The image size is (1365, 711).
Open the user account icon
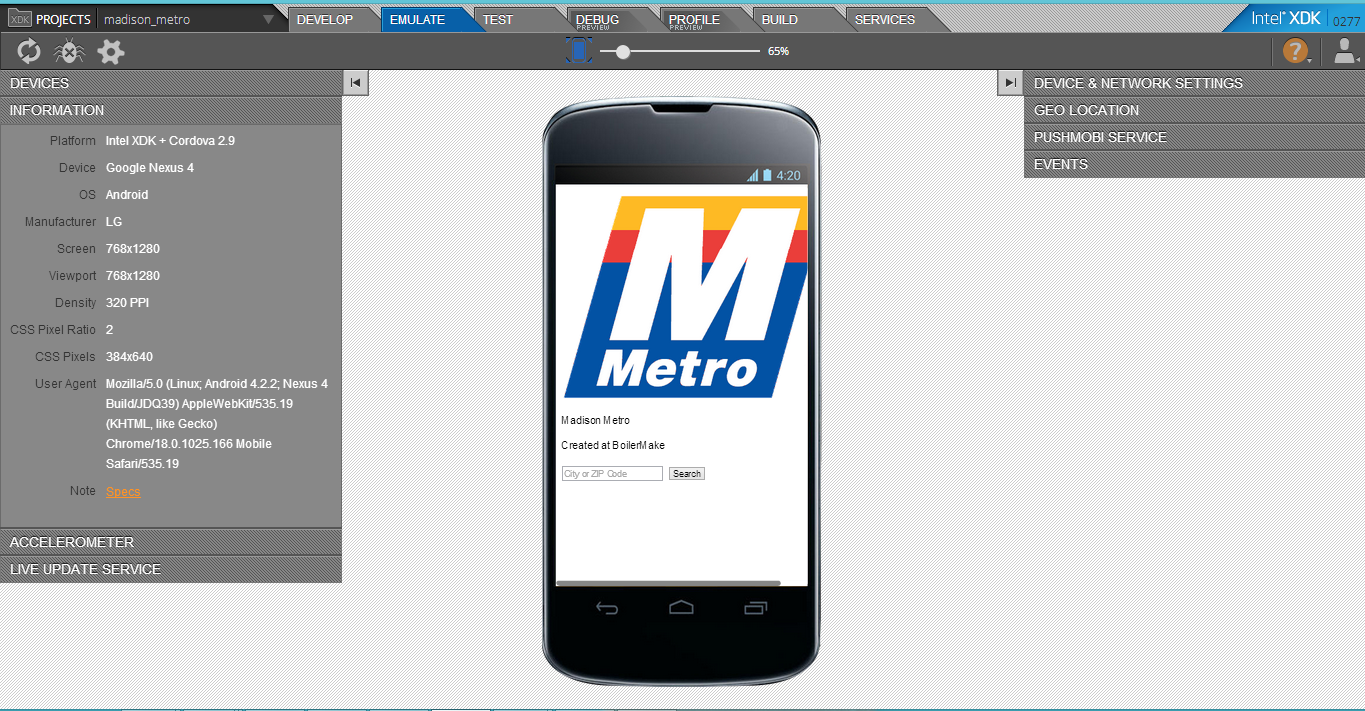point(1346,51)
